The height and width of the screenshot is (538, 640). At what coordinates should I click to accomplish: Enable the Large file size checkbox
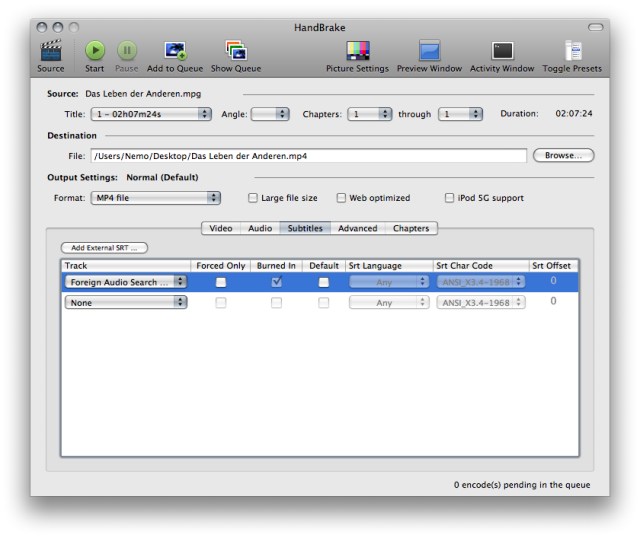pos(253,198)
